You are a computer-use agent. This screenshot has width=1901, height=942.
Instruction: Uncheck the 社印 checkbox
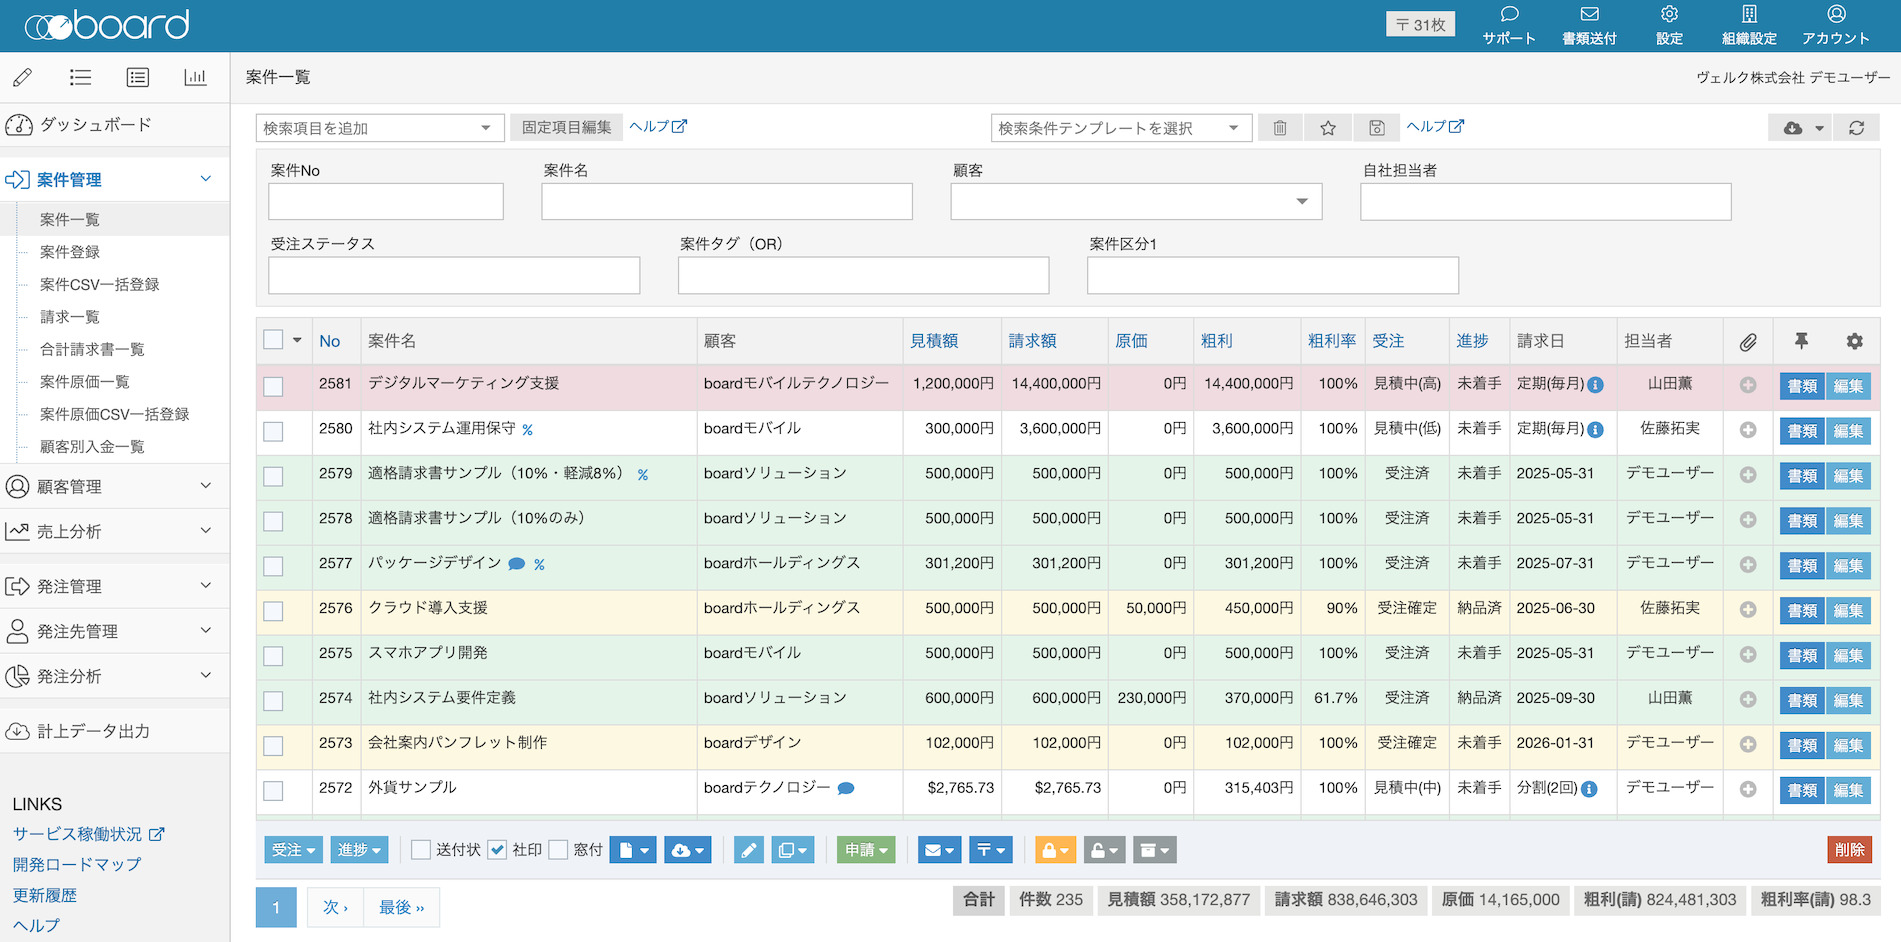point(497,850)
